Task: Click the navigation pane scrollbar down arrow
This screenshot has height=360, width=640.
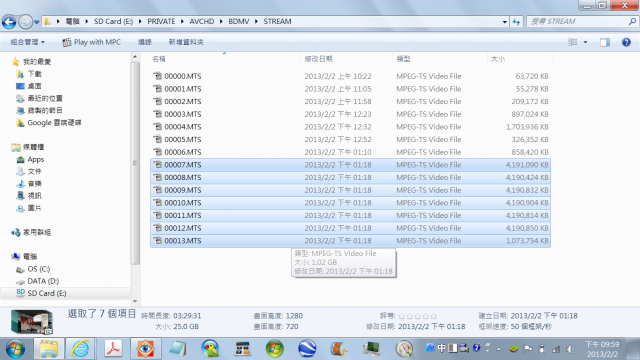Action: tap(135, 301)
